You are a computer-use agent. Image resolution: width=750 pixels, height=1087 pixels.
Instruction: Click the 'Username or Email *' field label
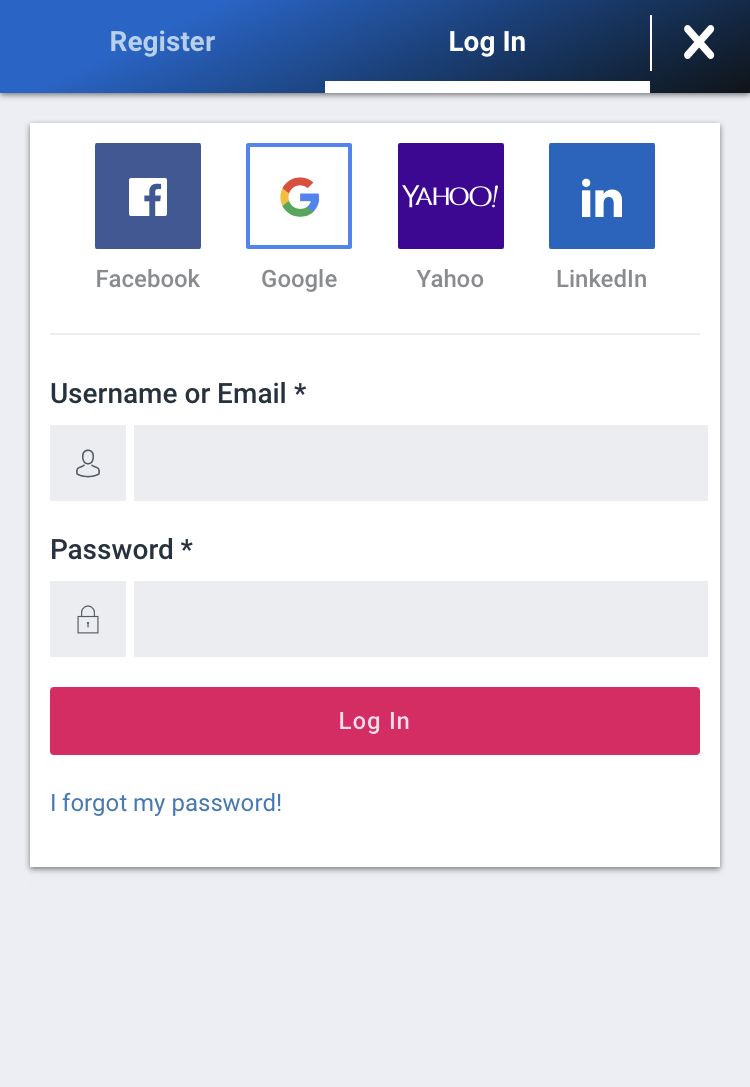pos(178,394)
